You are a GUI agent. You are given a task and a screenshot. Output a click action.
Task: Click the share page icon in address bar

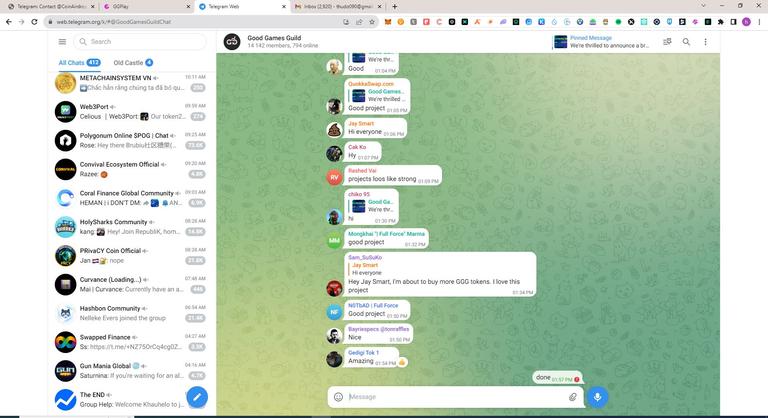[359, 22]
